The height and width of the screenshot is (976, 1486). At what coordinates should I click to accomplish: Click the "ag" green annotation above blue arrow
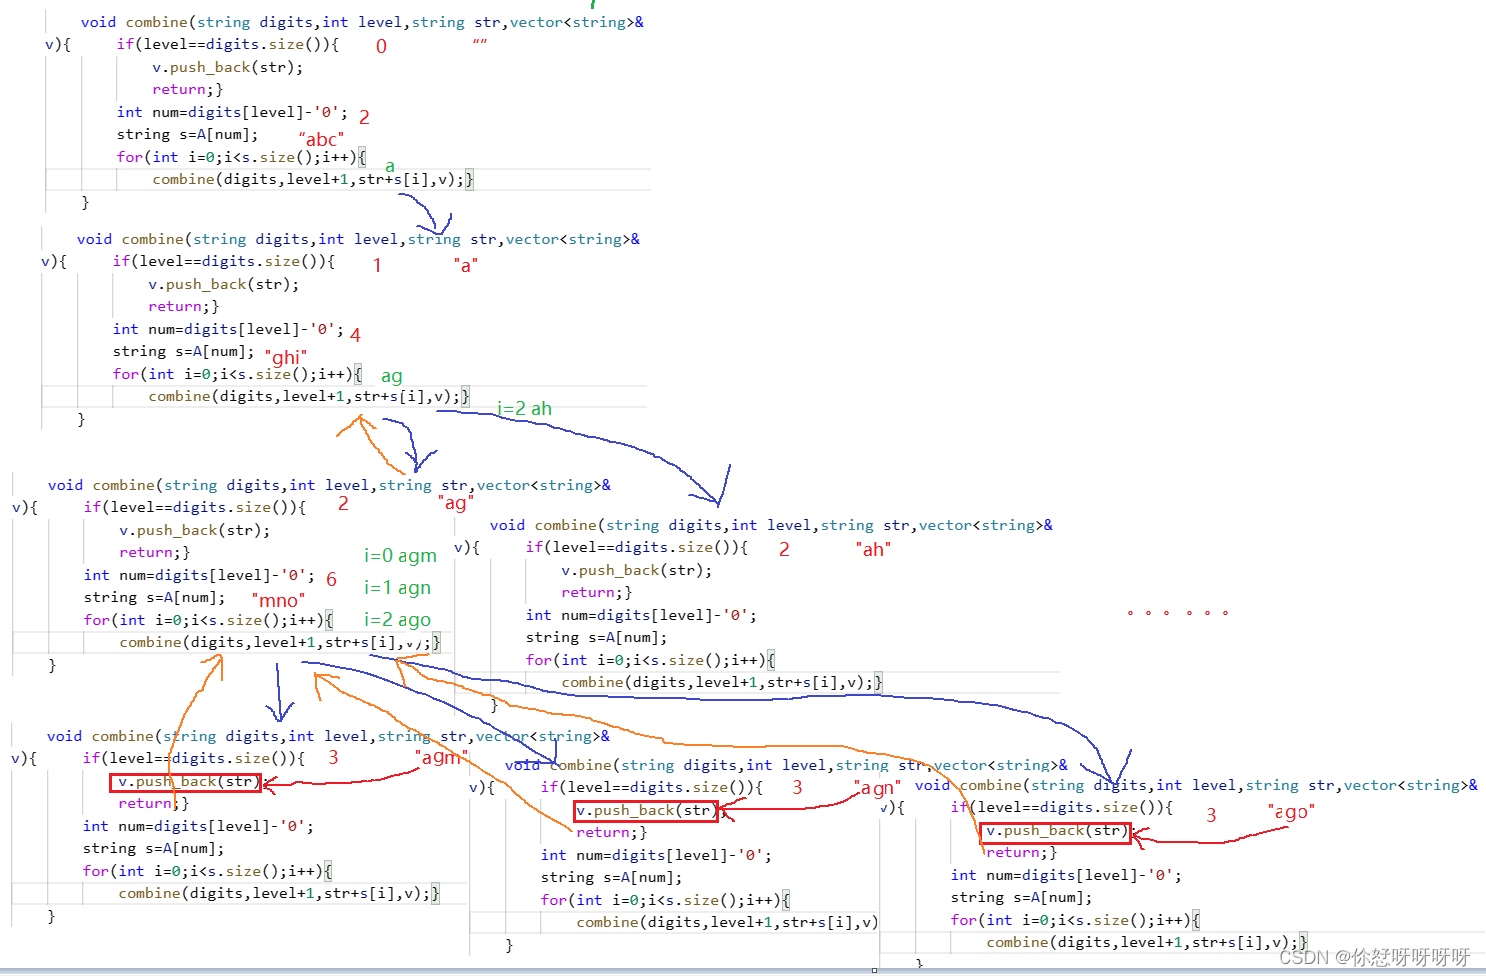(x=392, y=376)
